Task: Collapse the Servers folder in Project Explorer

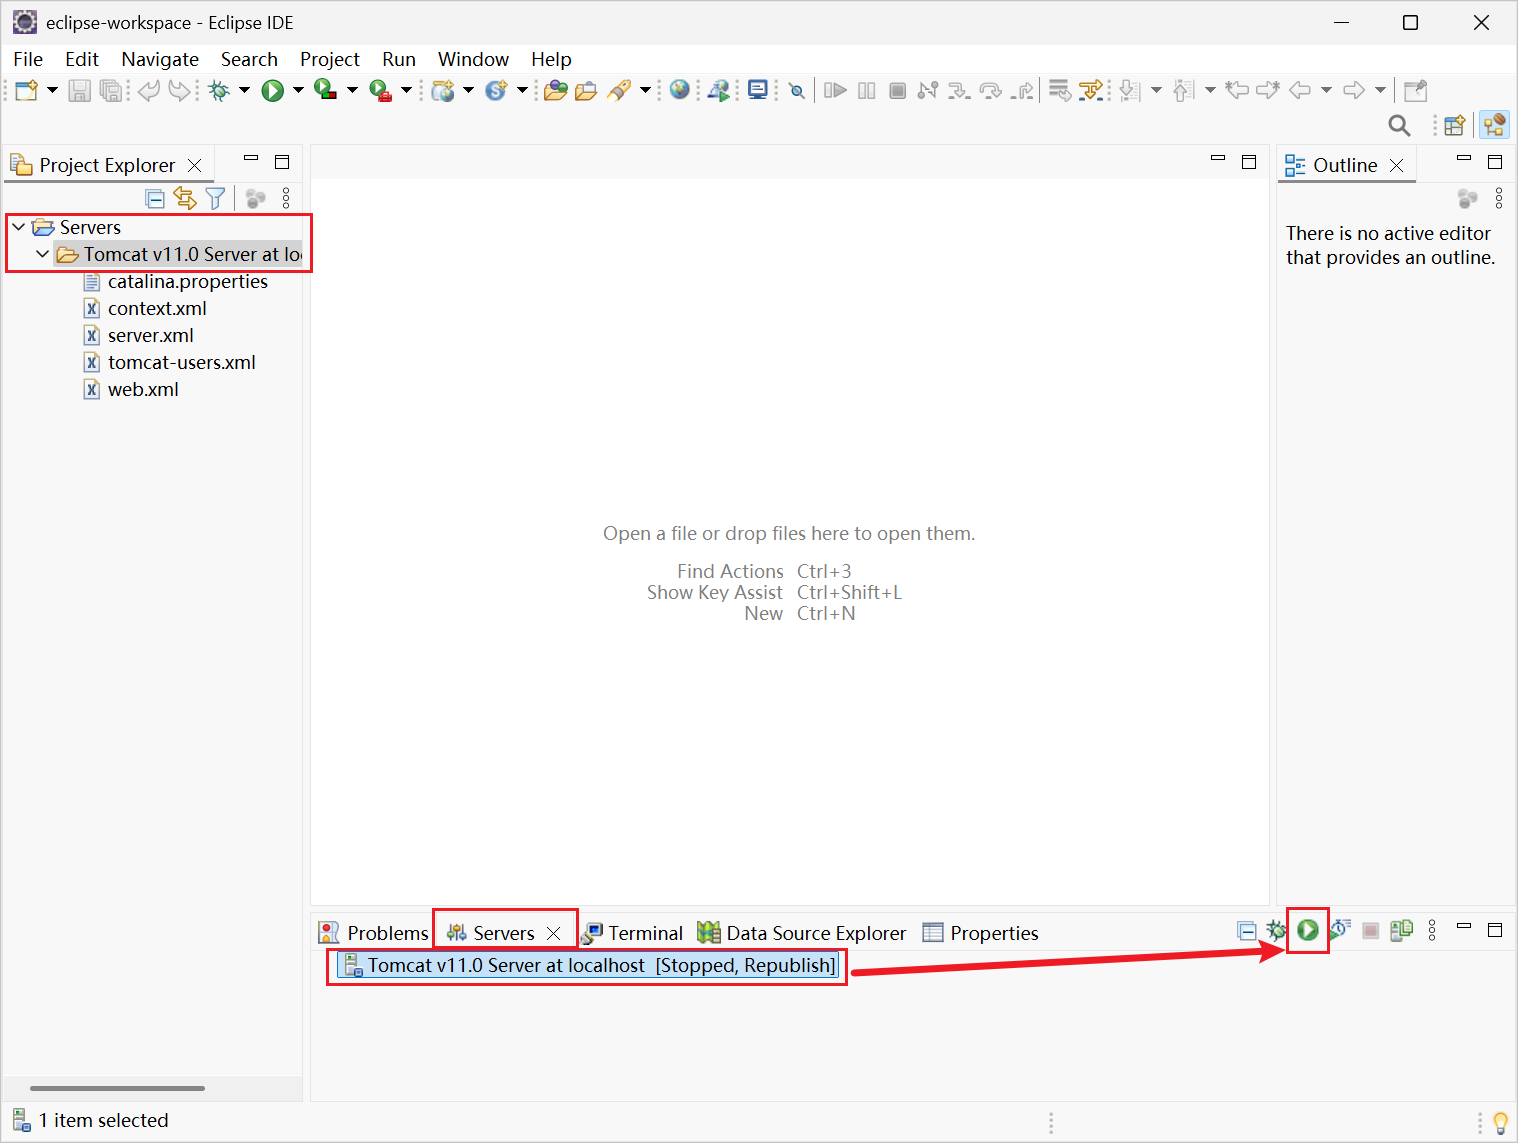Action: (x=19, y=227)
